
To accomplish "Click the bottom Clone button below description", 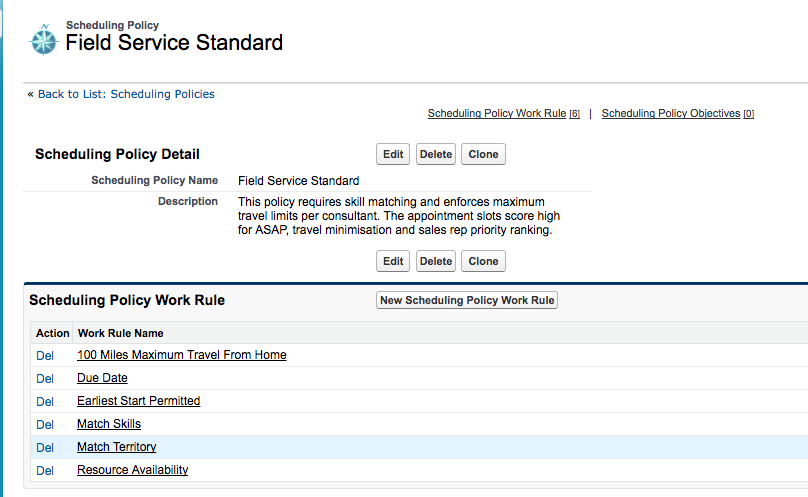I will click(x=483, y=261).
